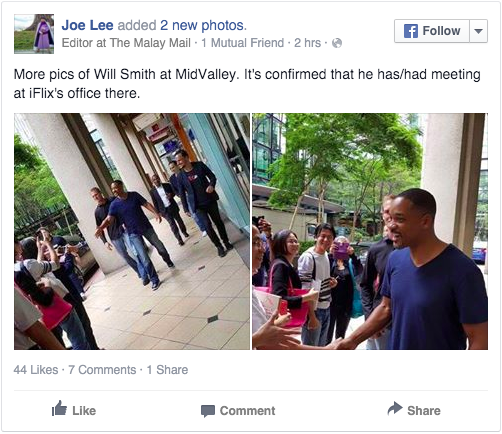Viewport: 502px width, 434px height.
Task: Click the arrow Share icon
Action: (x=395, y=408)
